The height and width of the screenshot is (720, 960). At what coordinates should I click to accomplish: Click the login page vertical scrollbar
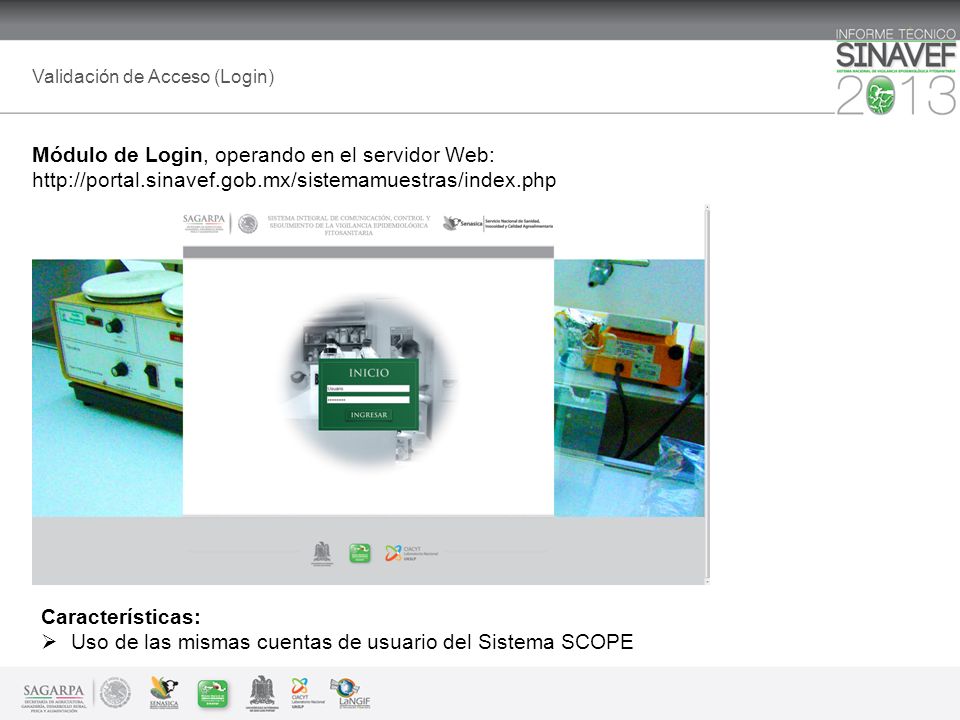coord(707,395)
